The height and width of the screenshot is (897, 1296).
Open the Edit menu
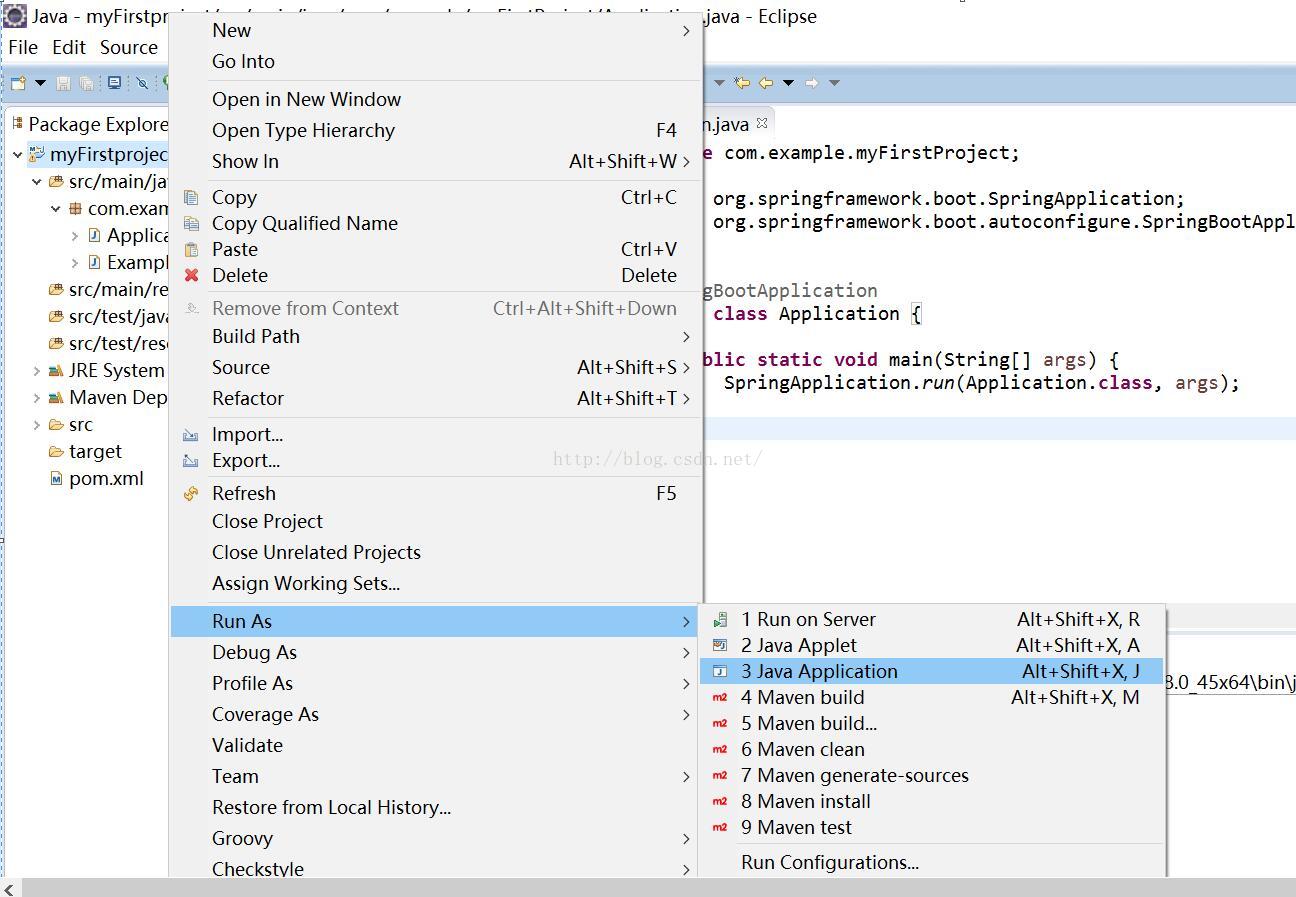69,47
